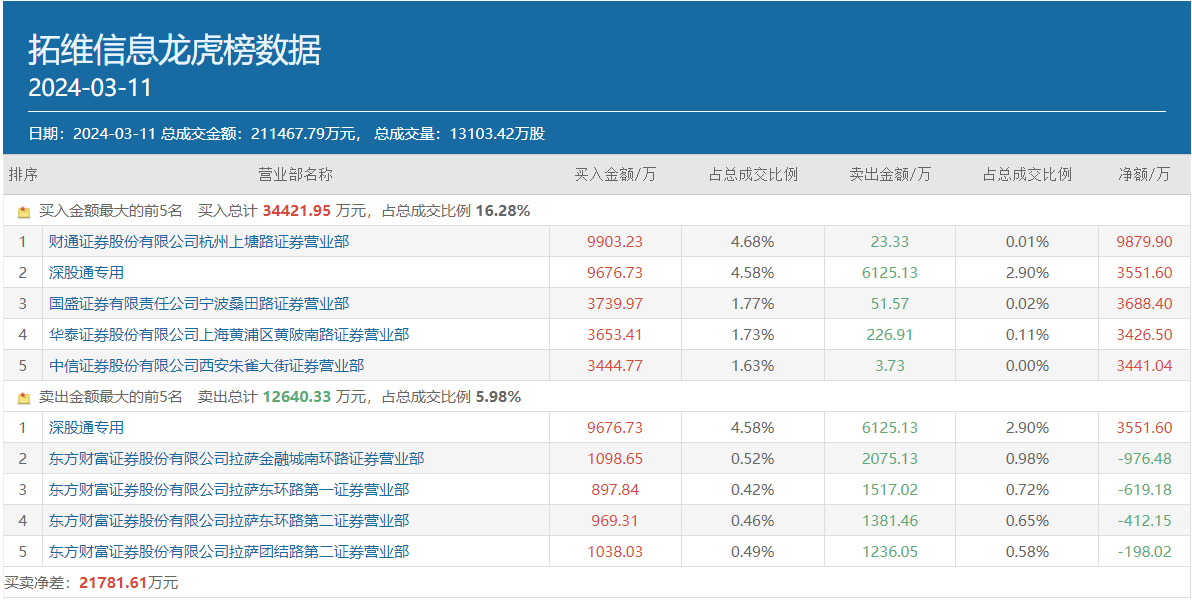Open 财通证券杭州上塘路证券营业部 link
Image resolution: width=1192 pixels, height=600 pixels.
tap(199, 241)
